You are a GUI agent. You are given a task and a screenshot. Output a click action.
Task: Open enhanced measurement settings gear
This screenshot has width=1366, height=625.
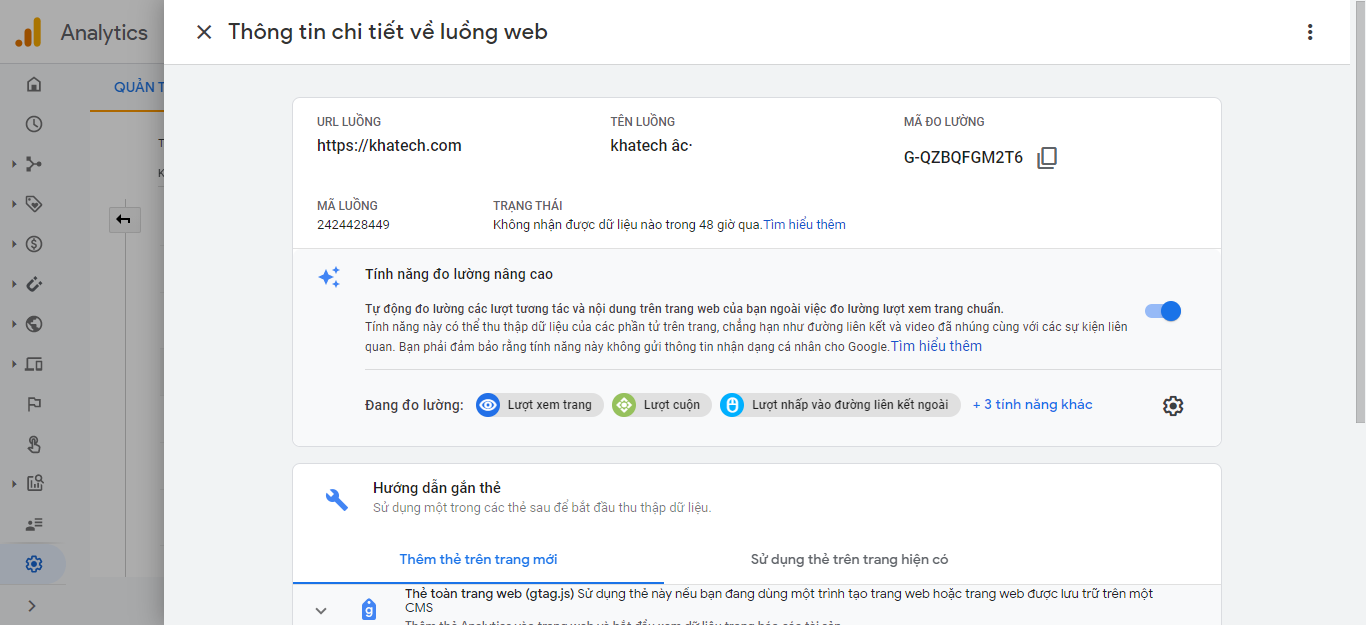pos(1173,406)
